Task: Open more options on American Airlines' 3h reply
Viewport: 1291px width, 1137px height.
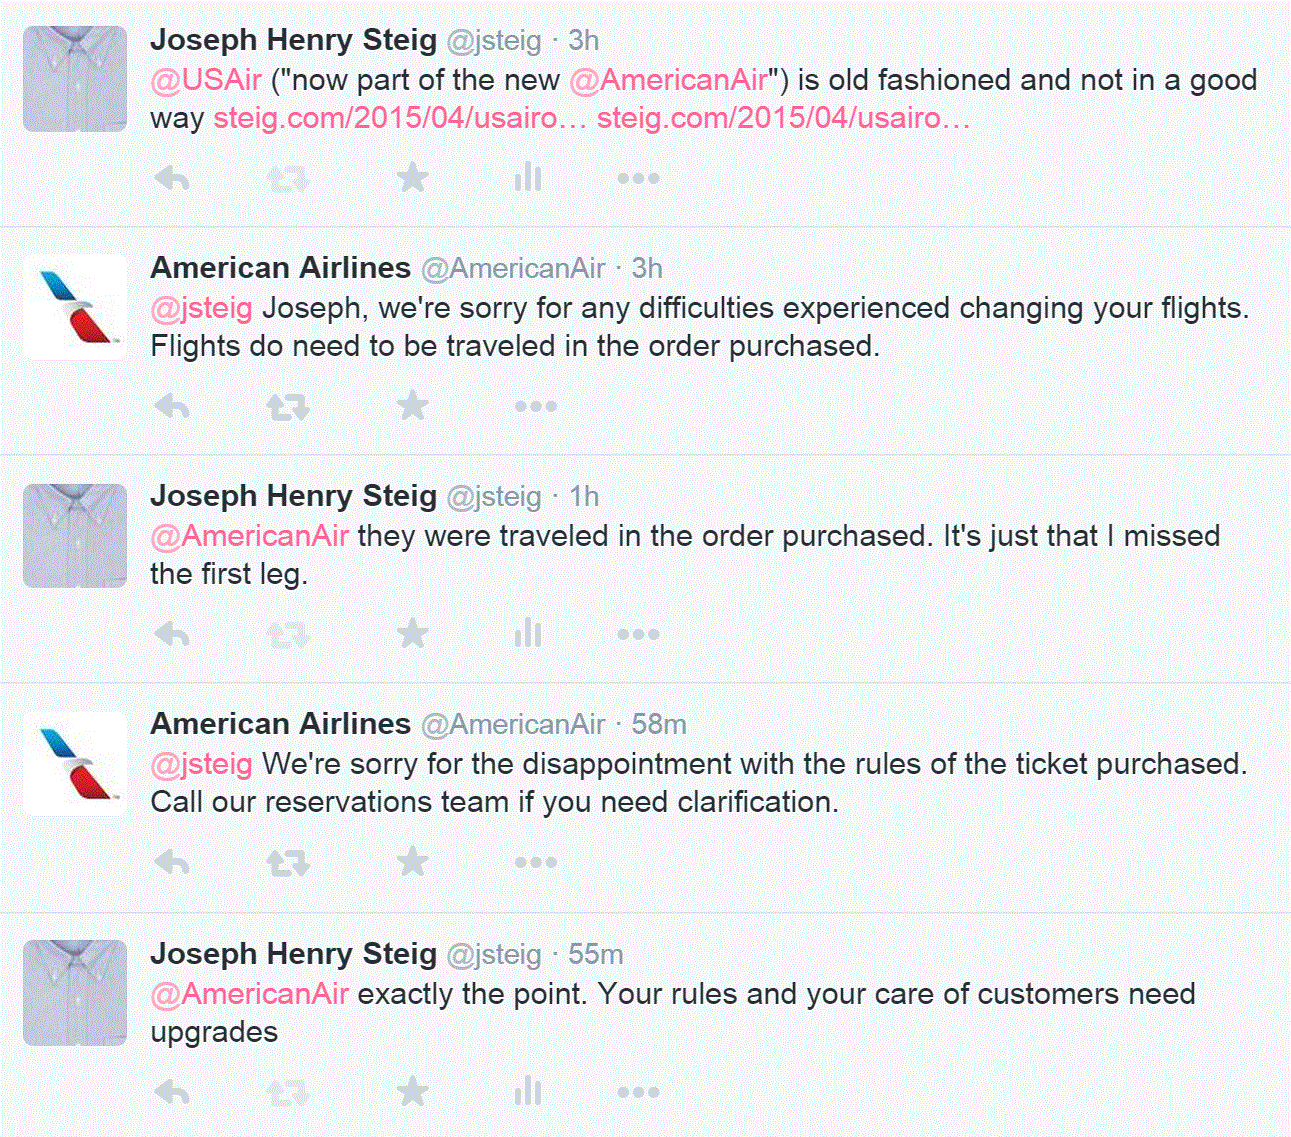Action: (536, 407)
